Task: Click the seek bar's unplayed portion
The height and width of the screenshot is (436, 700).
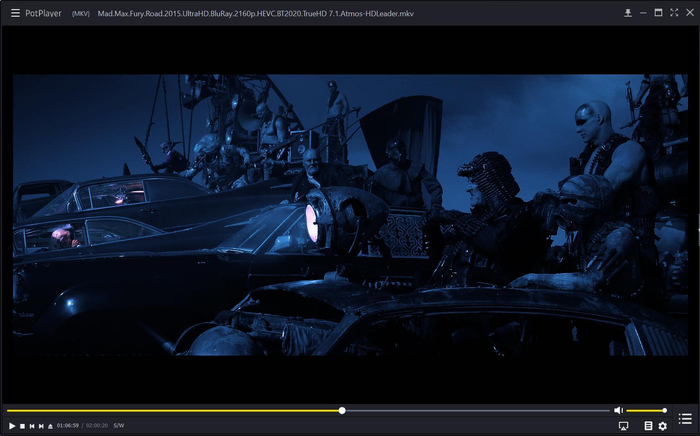Action: tap(477, 411)
